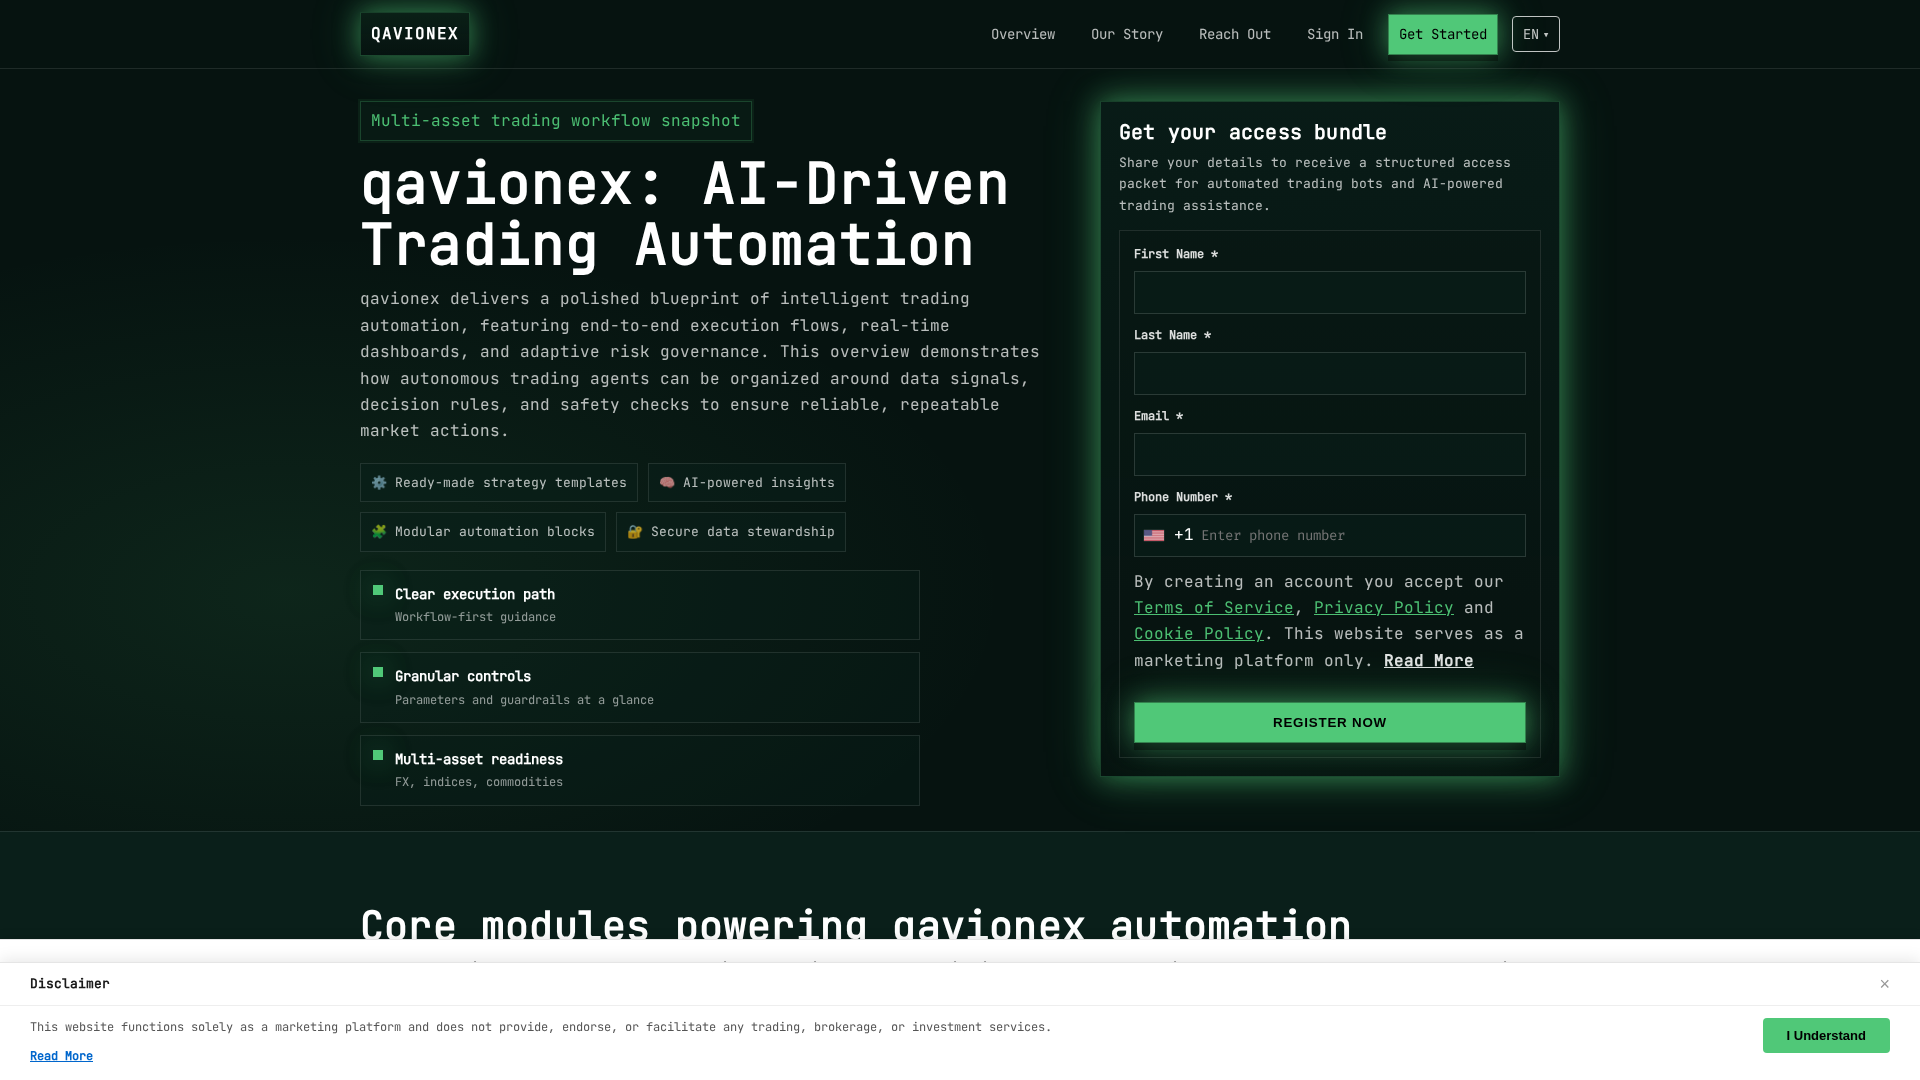Click the green square beside Multi-asset readiness
The width and height of the screenshot is (1920, 1080).
point(378,755)
